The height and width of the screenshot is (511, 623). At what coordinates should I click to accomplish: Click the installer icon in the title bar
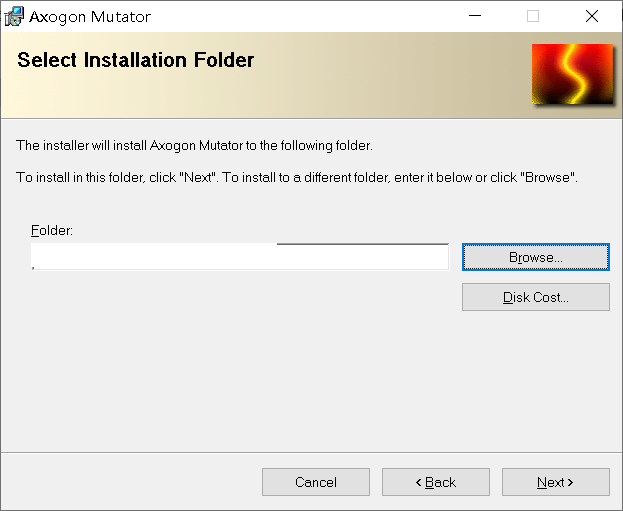point(14,17)
